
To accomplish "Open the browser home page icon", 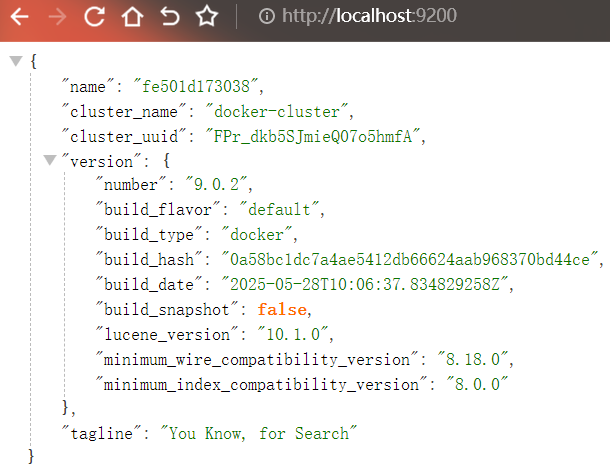I will 132,16.
